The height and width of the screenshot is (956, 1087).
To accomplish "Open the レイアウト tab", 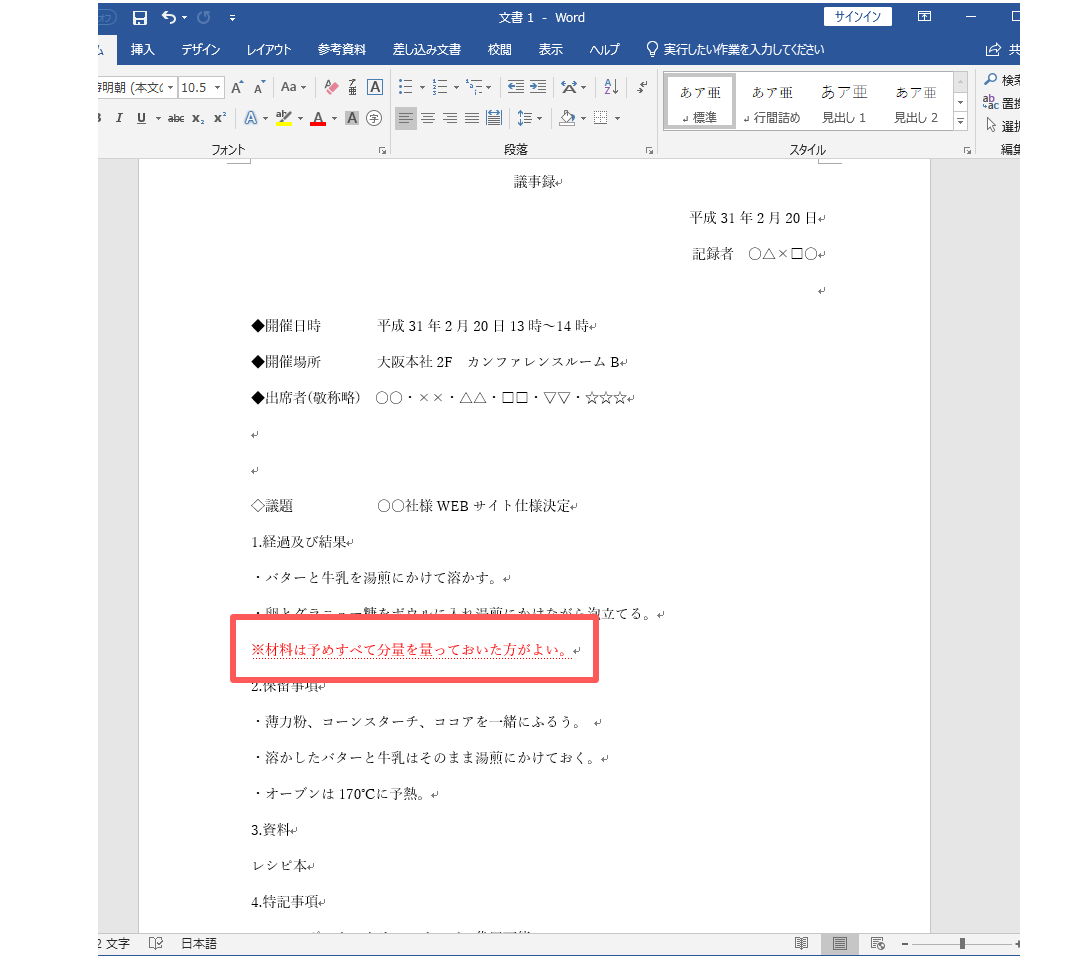I will (268, 49).
